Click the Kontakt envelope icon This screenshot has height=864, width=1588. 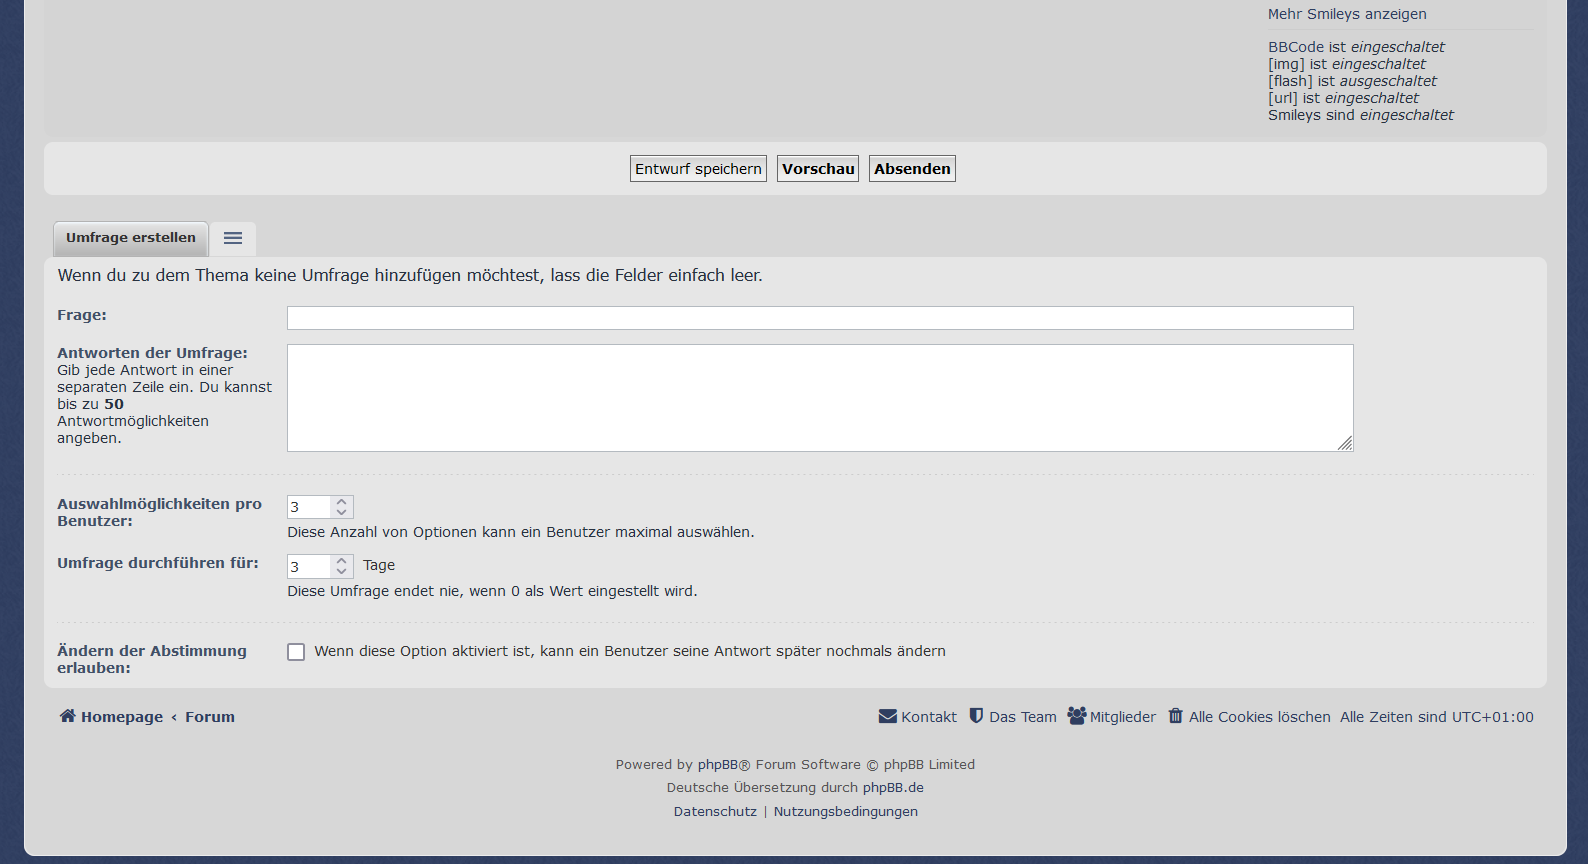tap(887, 716)
